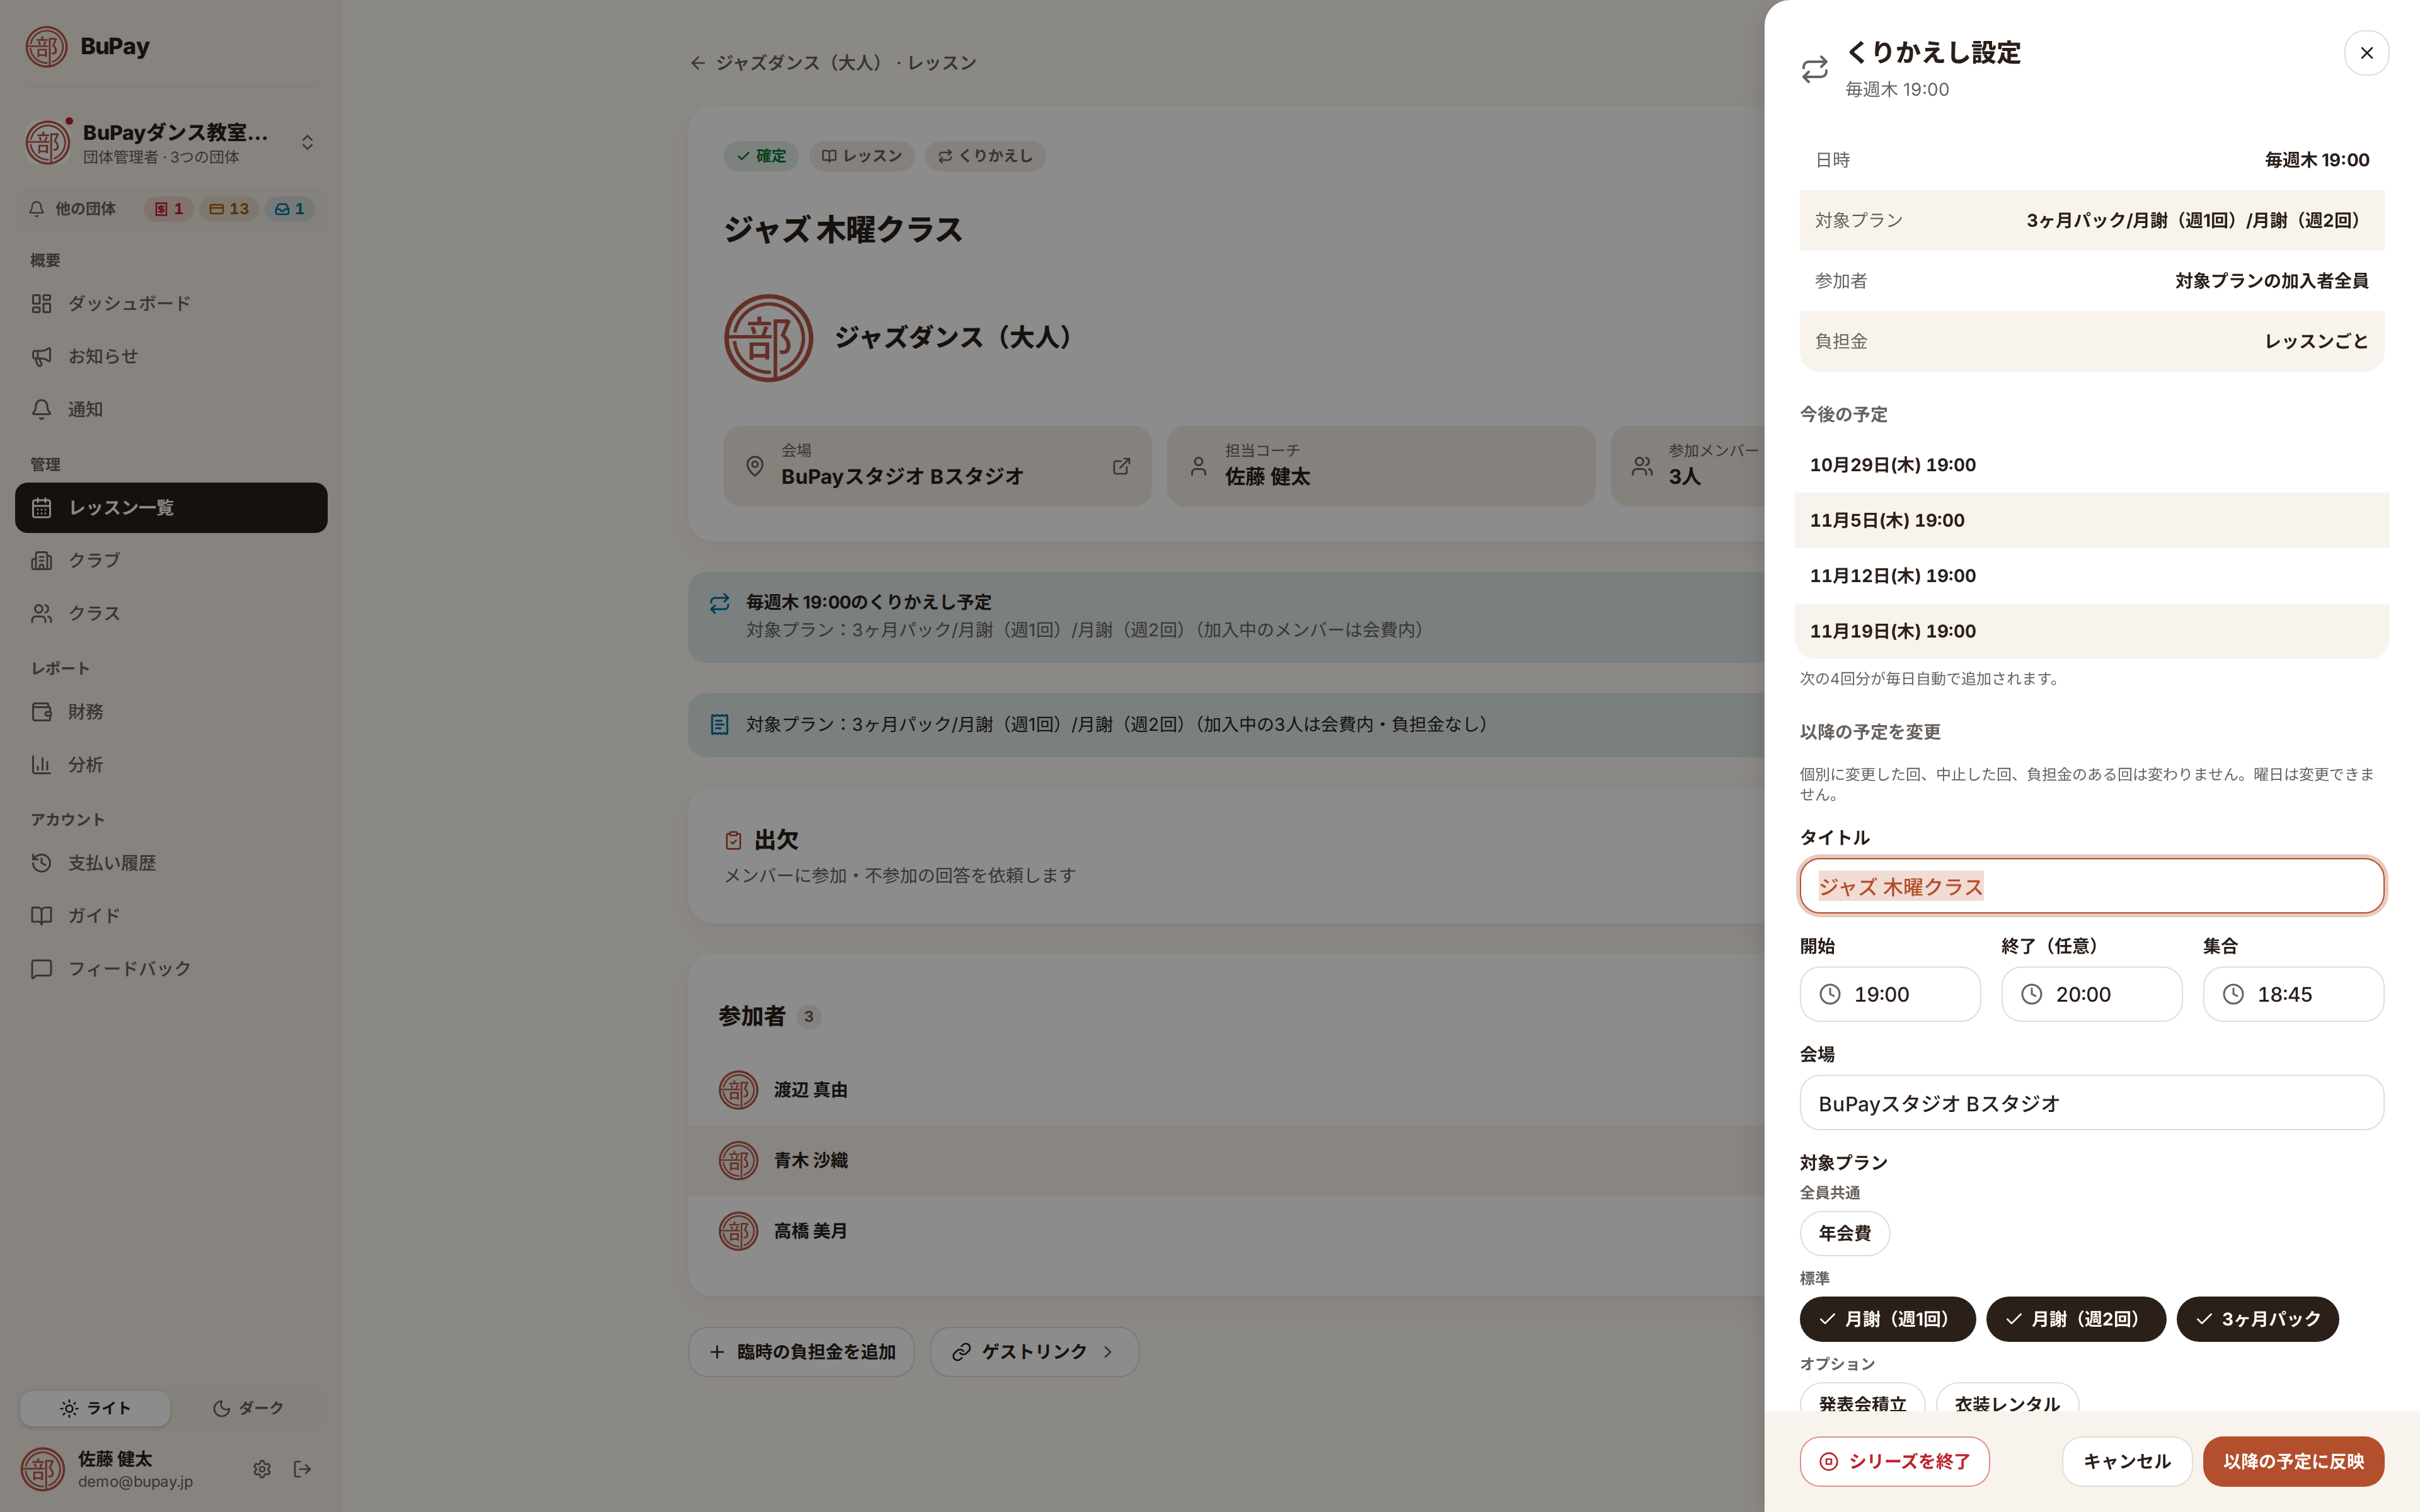Click the logout icon in sidebar footer

pos(302,1469)
